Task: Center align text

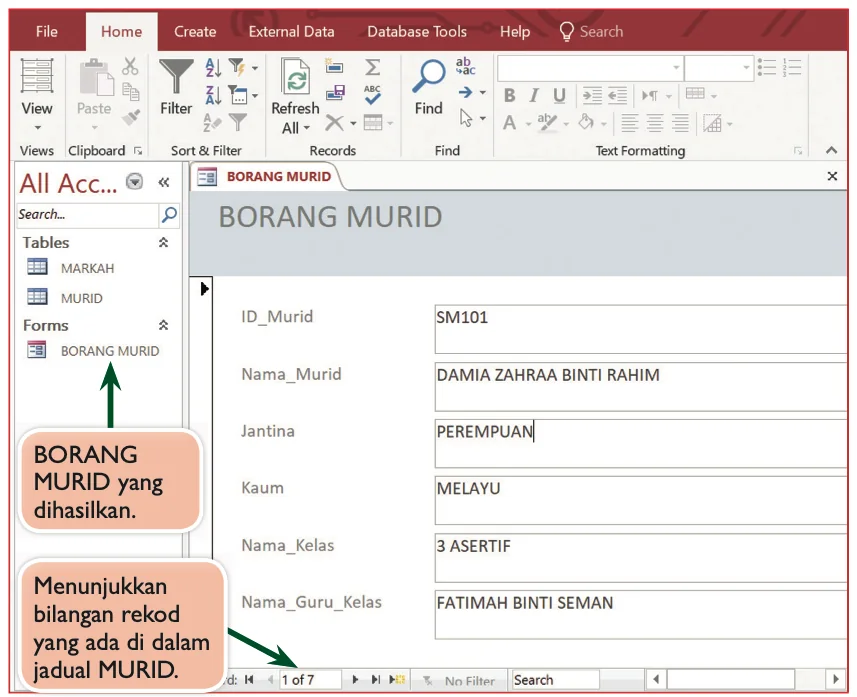Action: point(655,123)
